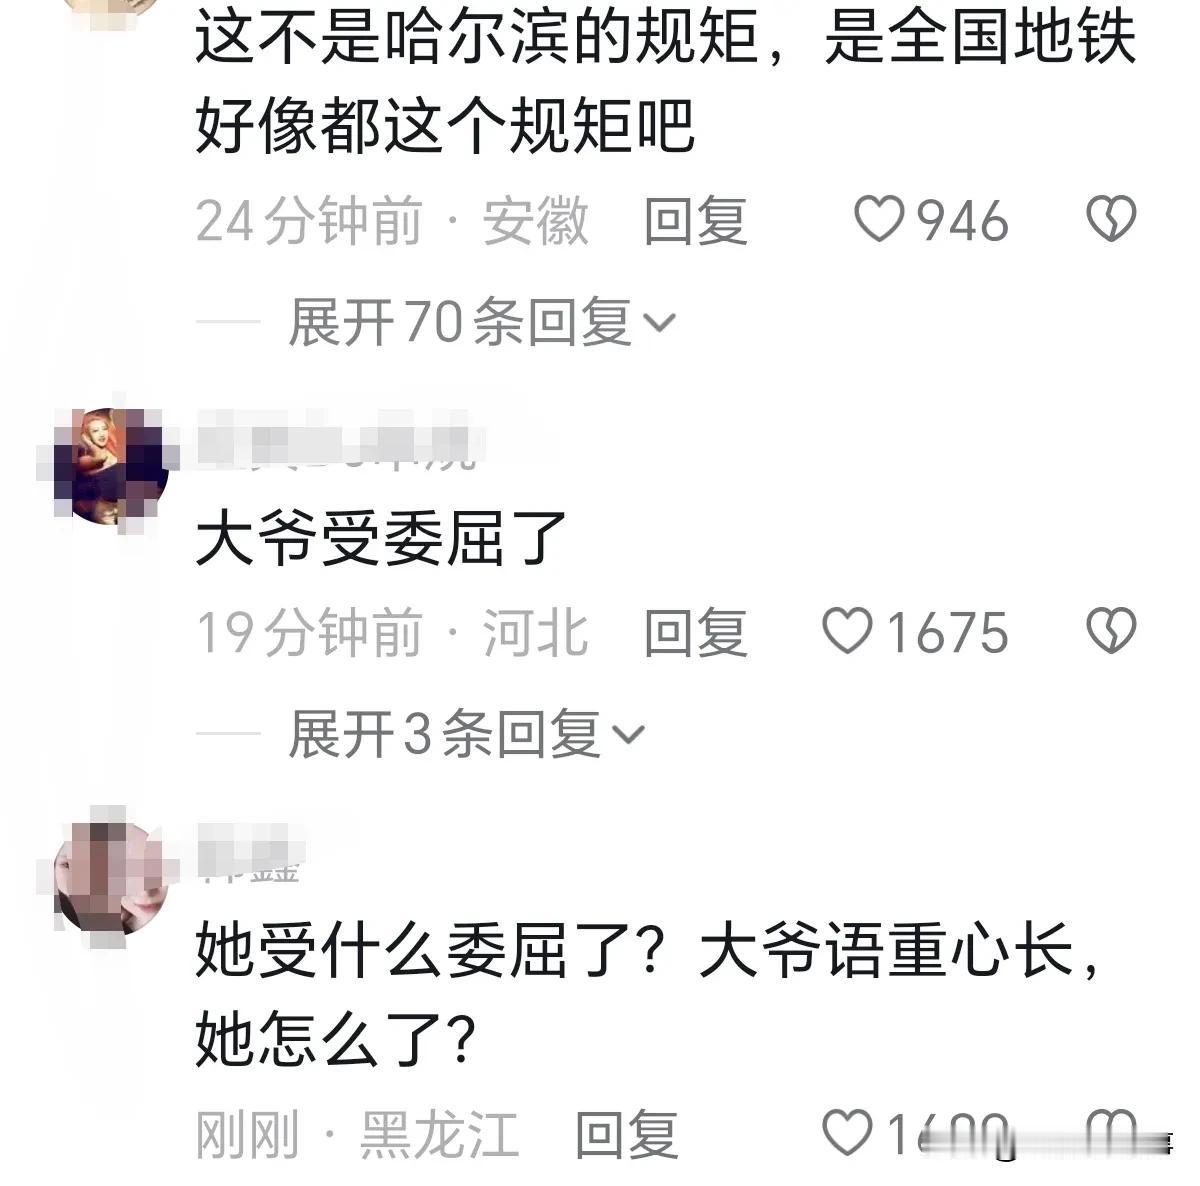
Task: Open the blurred username of the last commenter
Action: 250,855
